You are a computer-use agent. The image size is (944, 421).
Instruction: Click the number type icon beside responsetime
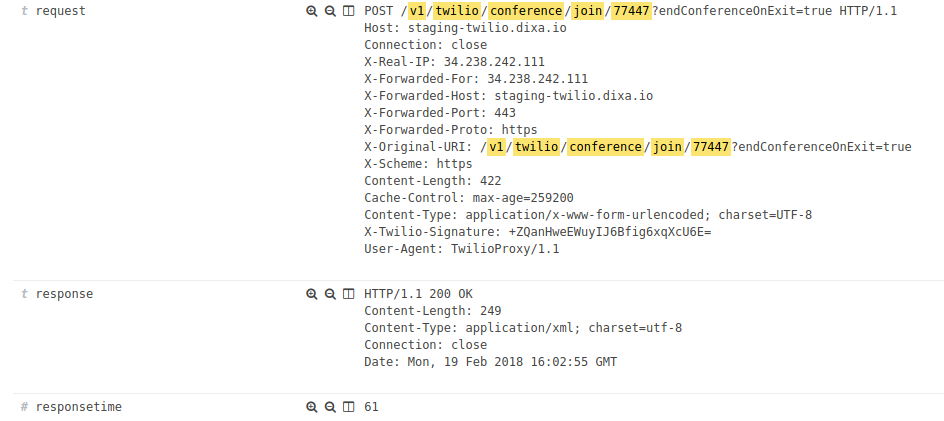tap(25, 407)
